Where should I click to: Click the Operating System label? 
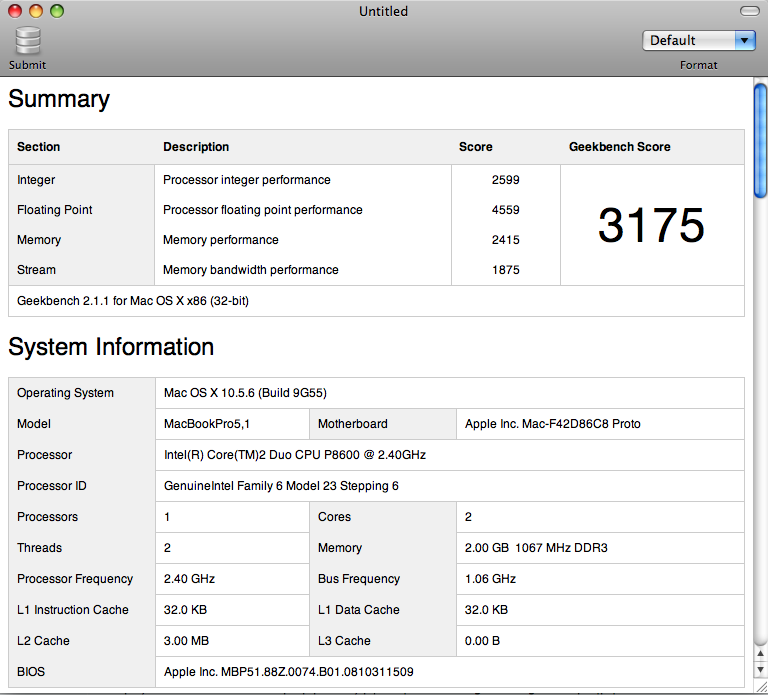click(65, 393)
